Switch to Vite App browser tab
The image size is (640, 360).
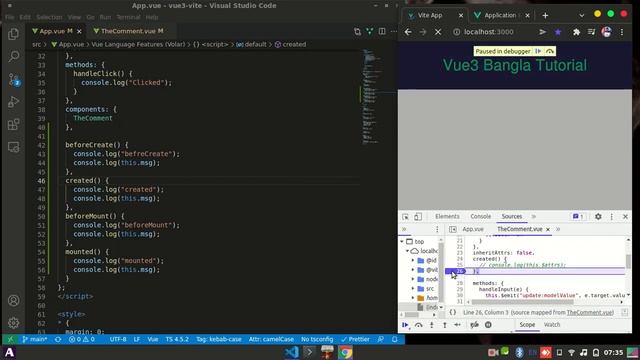point(435,16)
